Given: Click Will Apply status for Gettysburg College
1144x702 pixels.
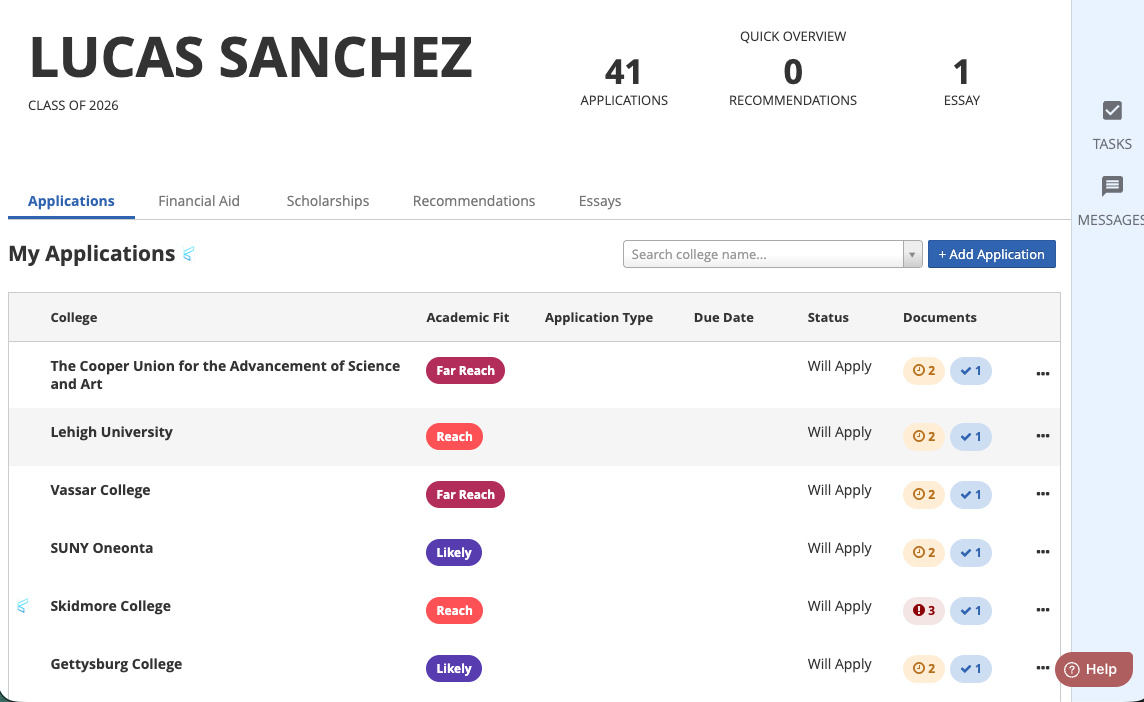Looking at the screenshot, I should (x=840, y=664).
